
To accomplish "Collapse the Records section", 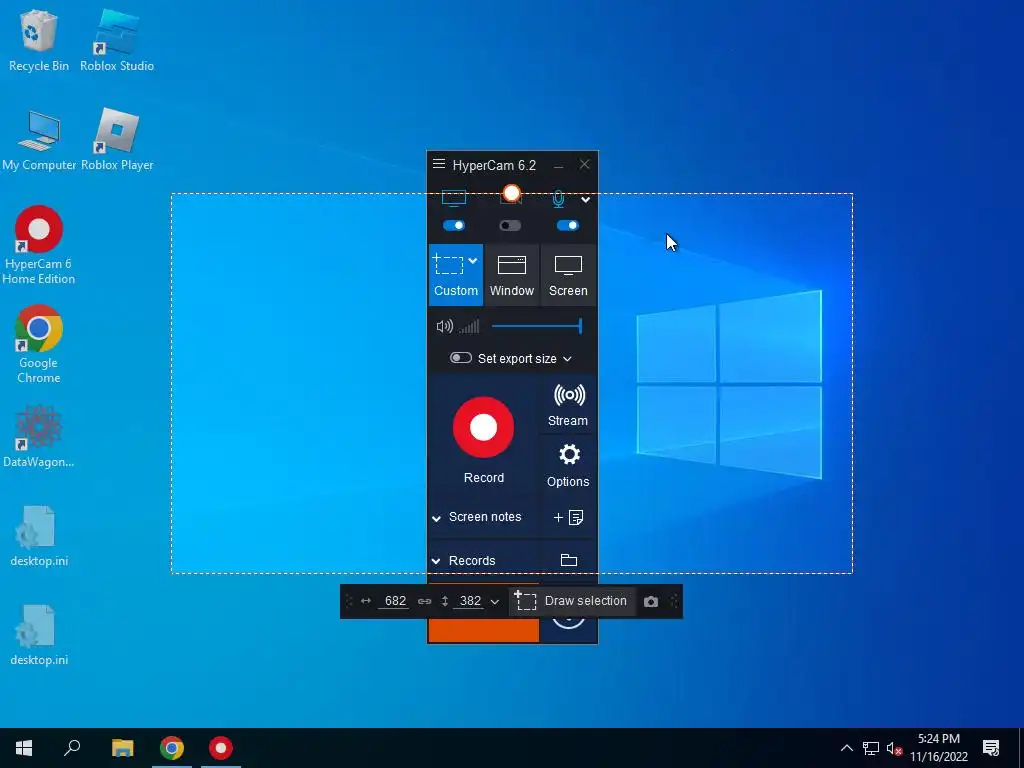I will click(x=436, y=561).
